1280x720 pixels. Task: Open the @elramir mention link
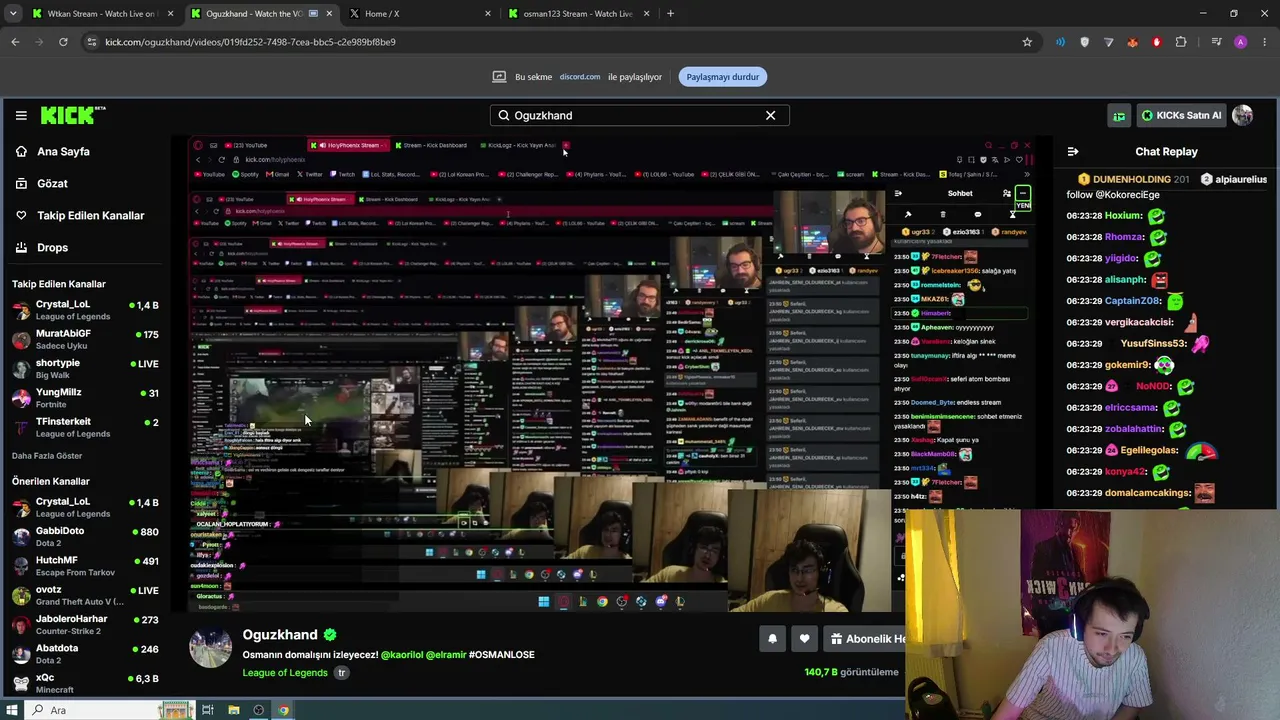click(x=446, y=655)
